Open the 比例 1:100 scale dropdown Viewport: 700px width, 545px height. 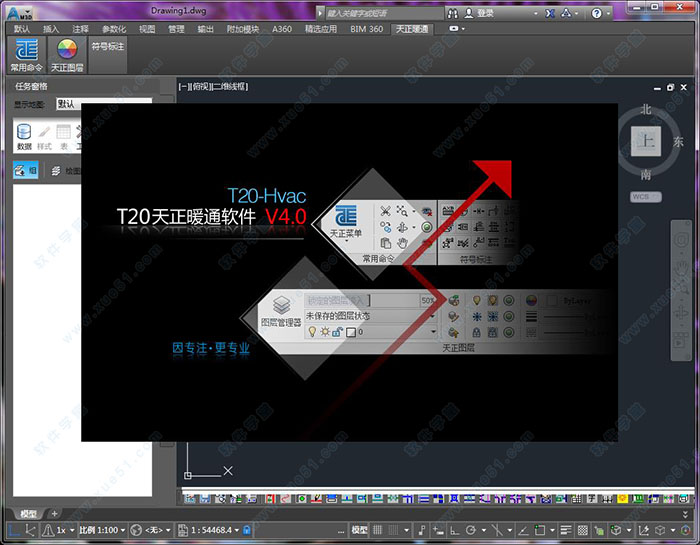(102, 530)
